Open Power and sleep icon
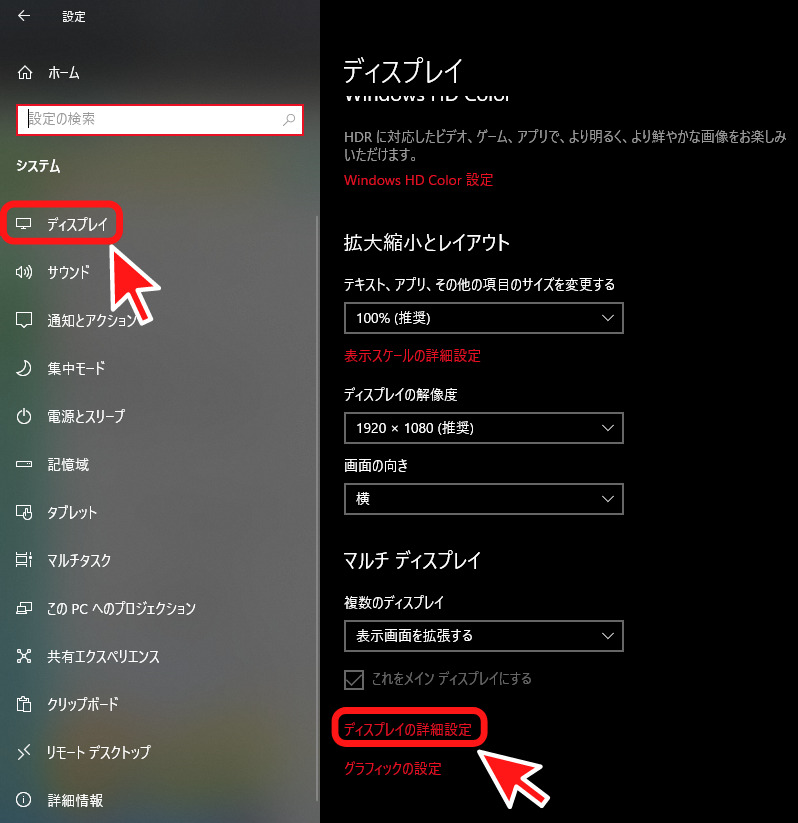This screenshot has width=798, height=823. coord(24,416)
